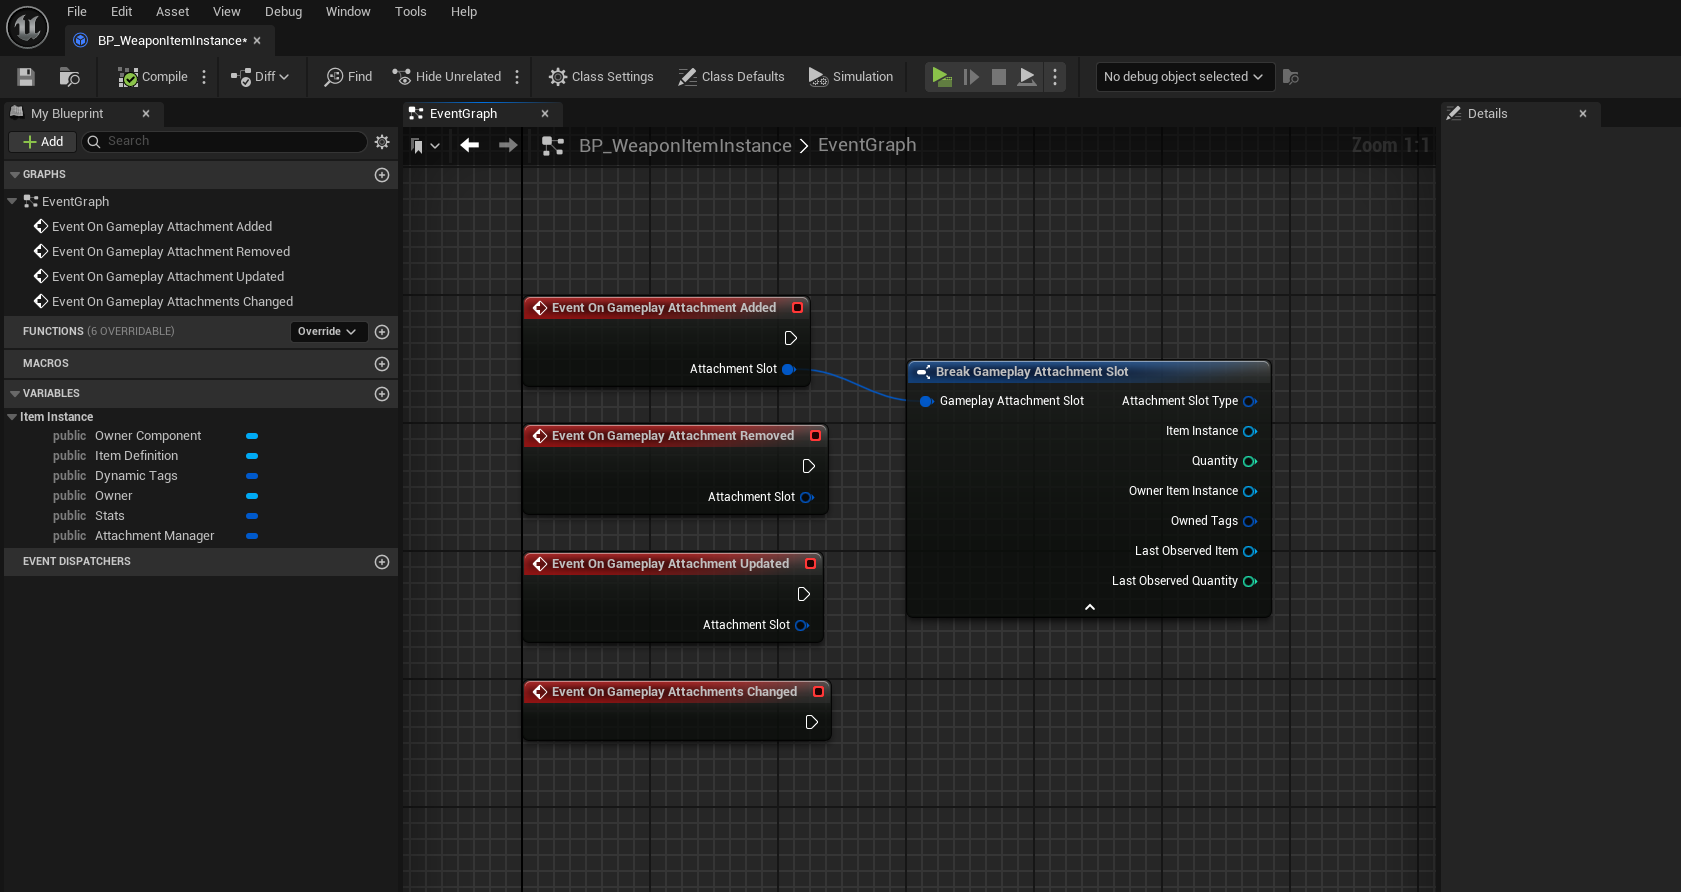Image resolution: width=1681 pixels, height=892 pixels.
Task: Click BP_WeaponItemInstance in the breadcrumb
Action: tap(685, 146)
